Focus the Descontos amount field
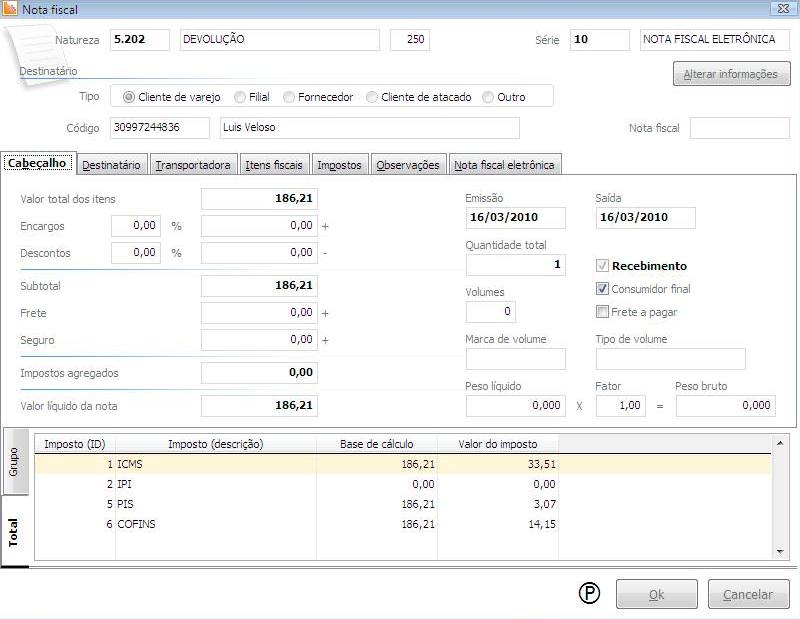Viewport: 800px width, 619px height. (x=259, y=253)
